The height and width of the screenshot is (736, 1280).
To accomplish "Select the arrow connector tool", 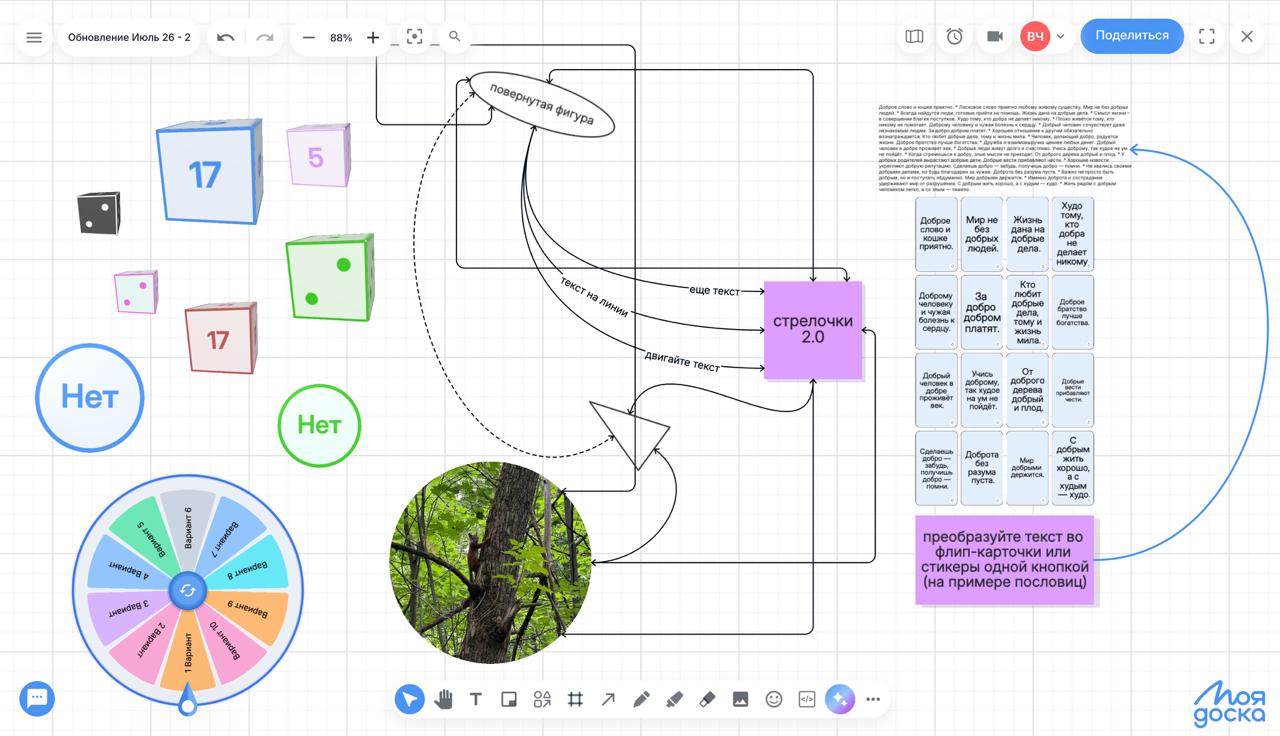I will click(x=608, y=699).
